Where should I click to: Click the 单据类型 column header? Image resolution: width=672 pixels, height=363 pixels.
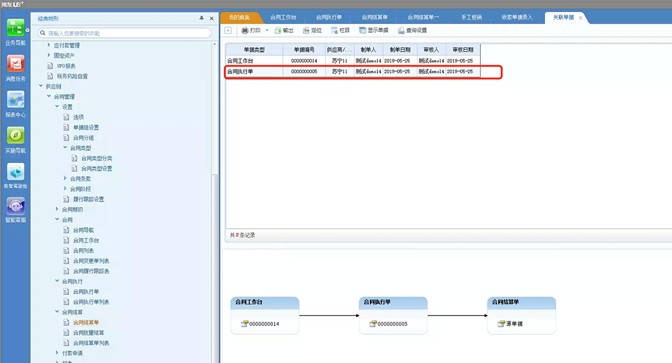(254, 50)
